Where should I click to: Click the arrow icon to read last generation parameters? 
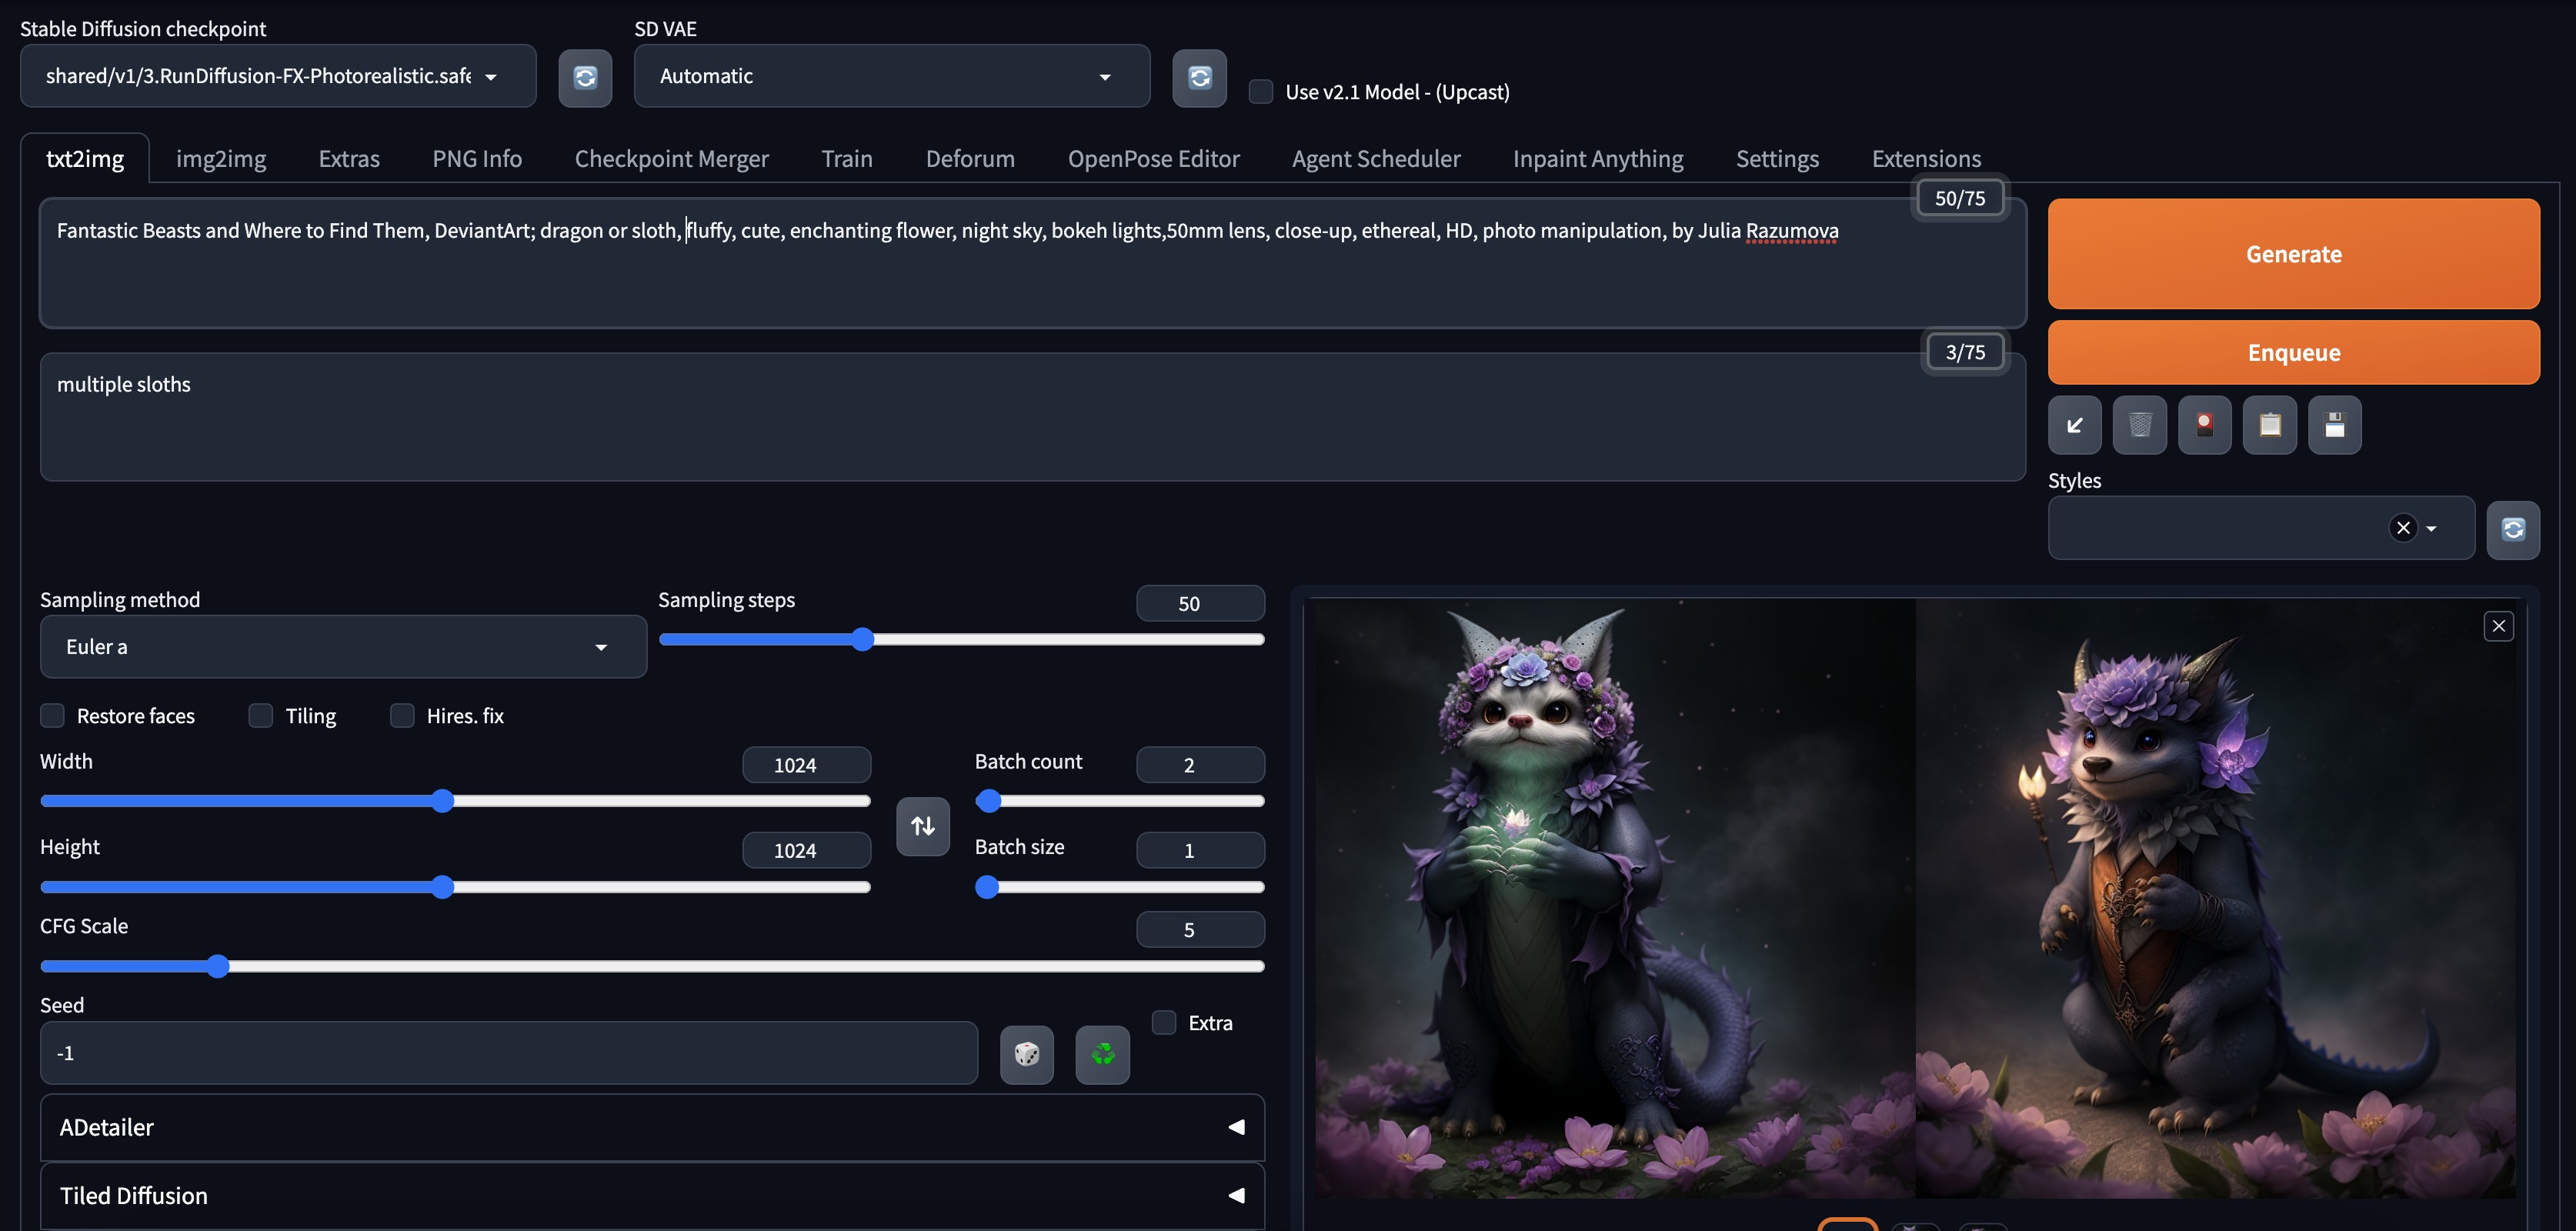point(2074,425)
